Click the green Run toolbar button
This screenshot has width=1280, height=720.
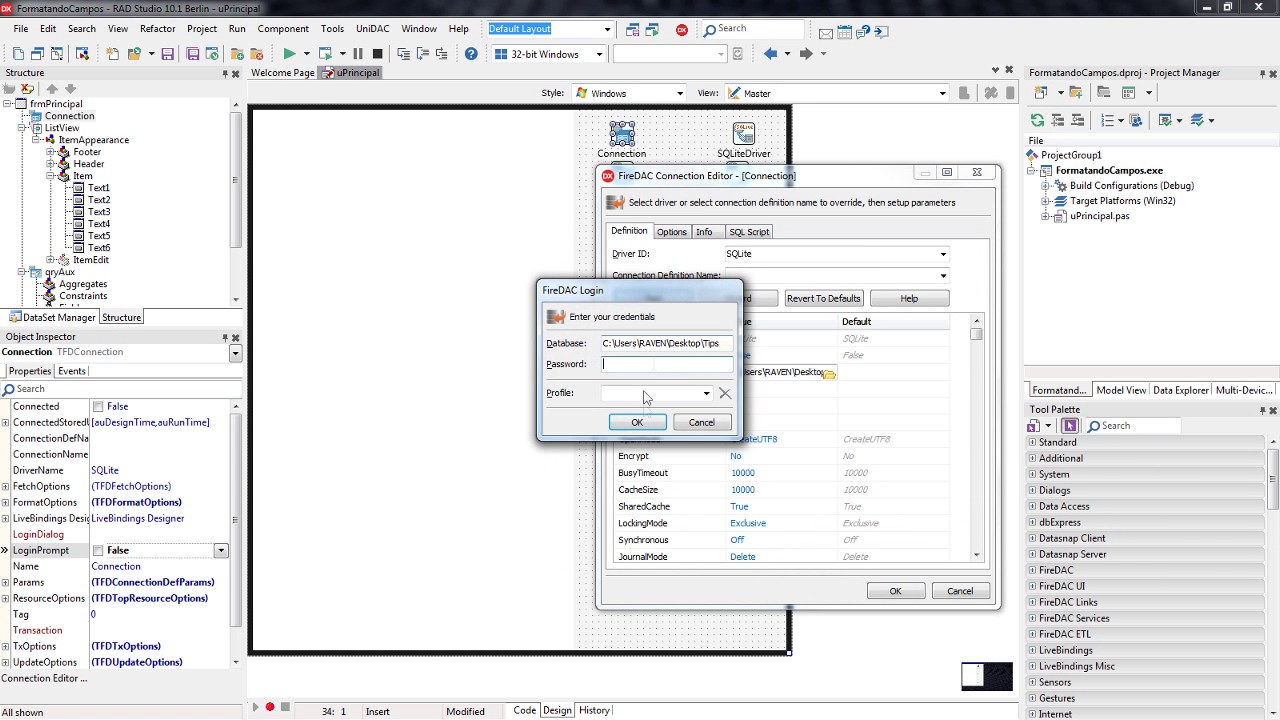[x=289, y=54]
